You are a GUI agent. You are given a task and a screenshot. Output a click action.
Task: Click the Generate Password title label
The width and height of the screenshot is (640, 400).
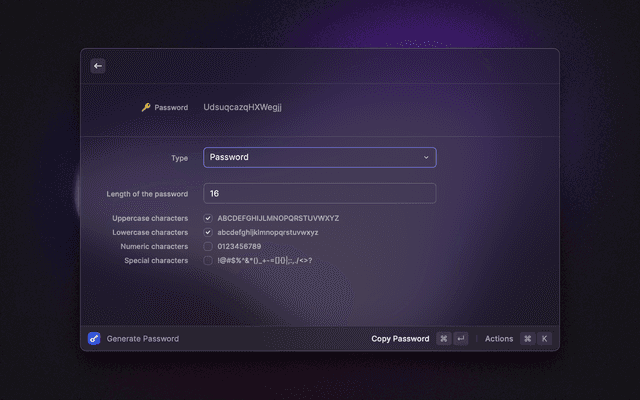(x=143, y=339)
